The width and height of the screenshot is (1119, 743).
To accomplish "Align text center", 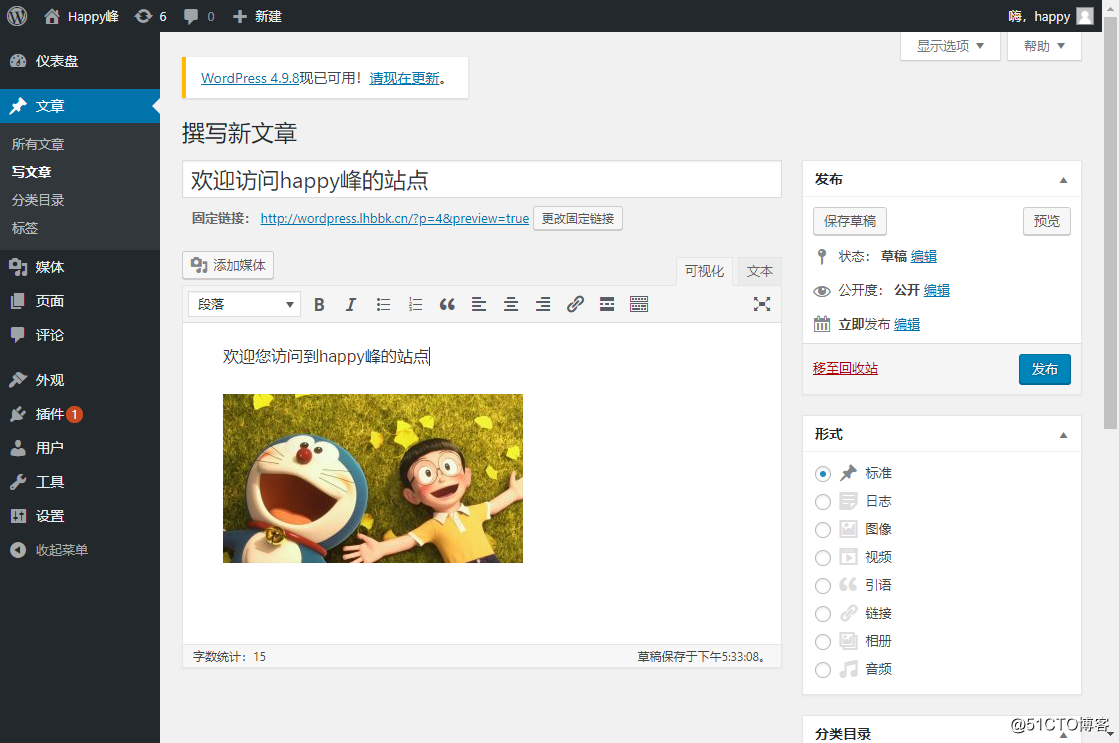I will (x=511, y=305).
